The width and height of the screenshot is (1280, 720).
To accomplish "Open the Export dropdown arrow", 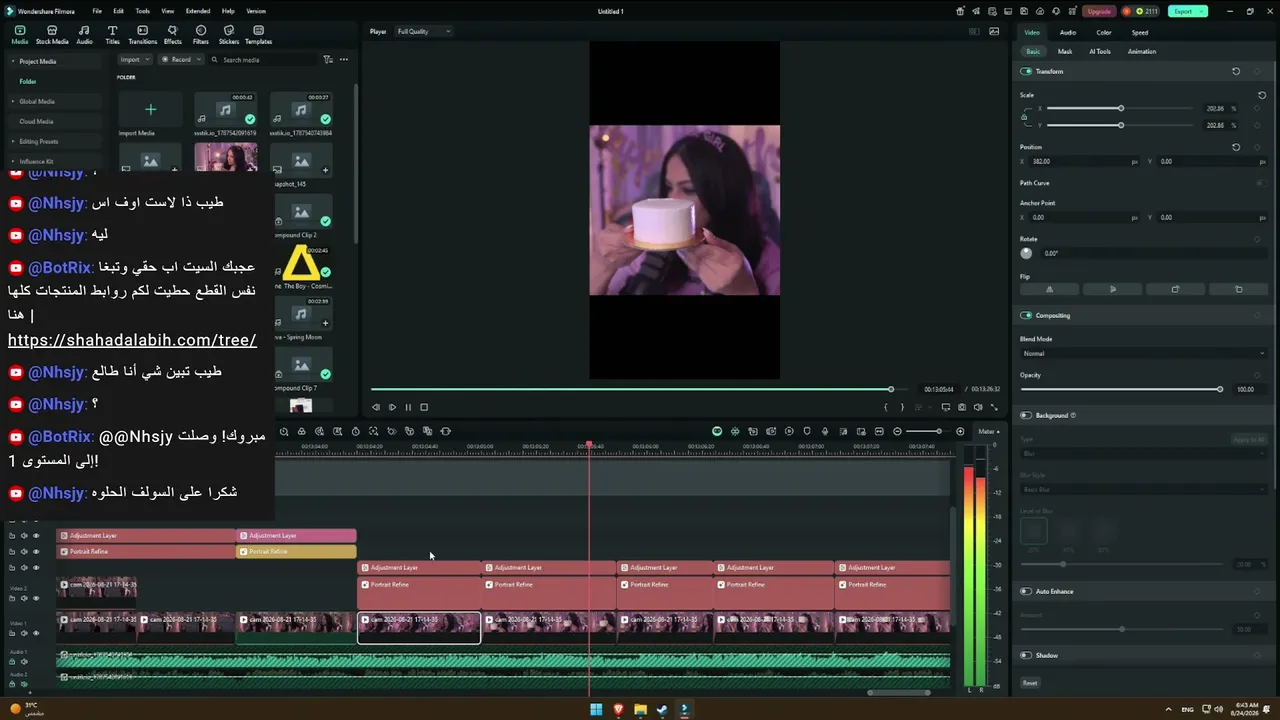I will pyautogui.click(x=1202, y=12).
